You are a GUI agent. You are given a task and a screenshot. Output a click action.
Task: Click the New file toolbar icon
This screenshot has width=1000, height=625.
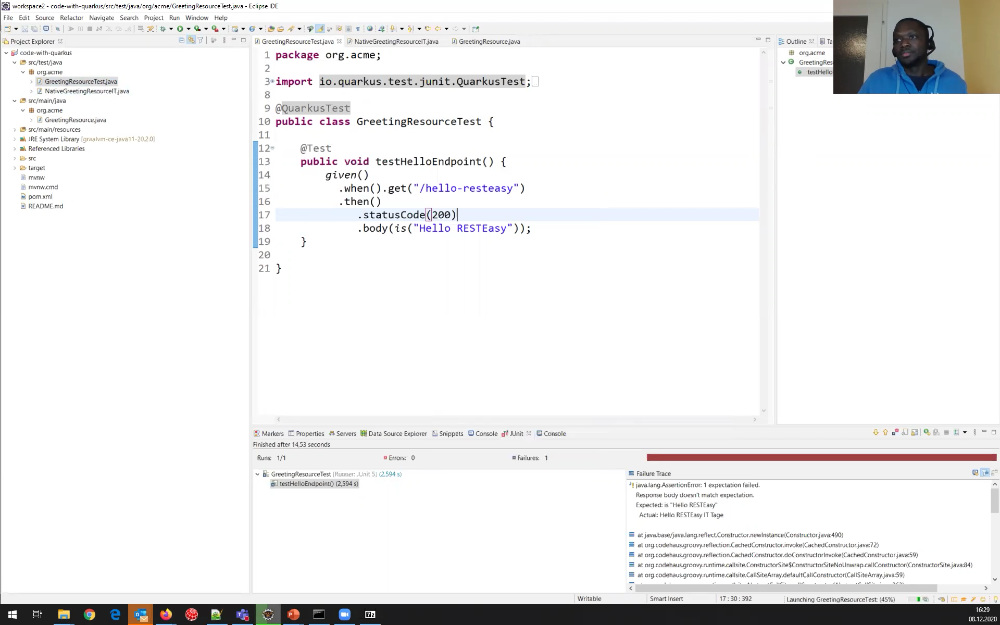(8, 29)
